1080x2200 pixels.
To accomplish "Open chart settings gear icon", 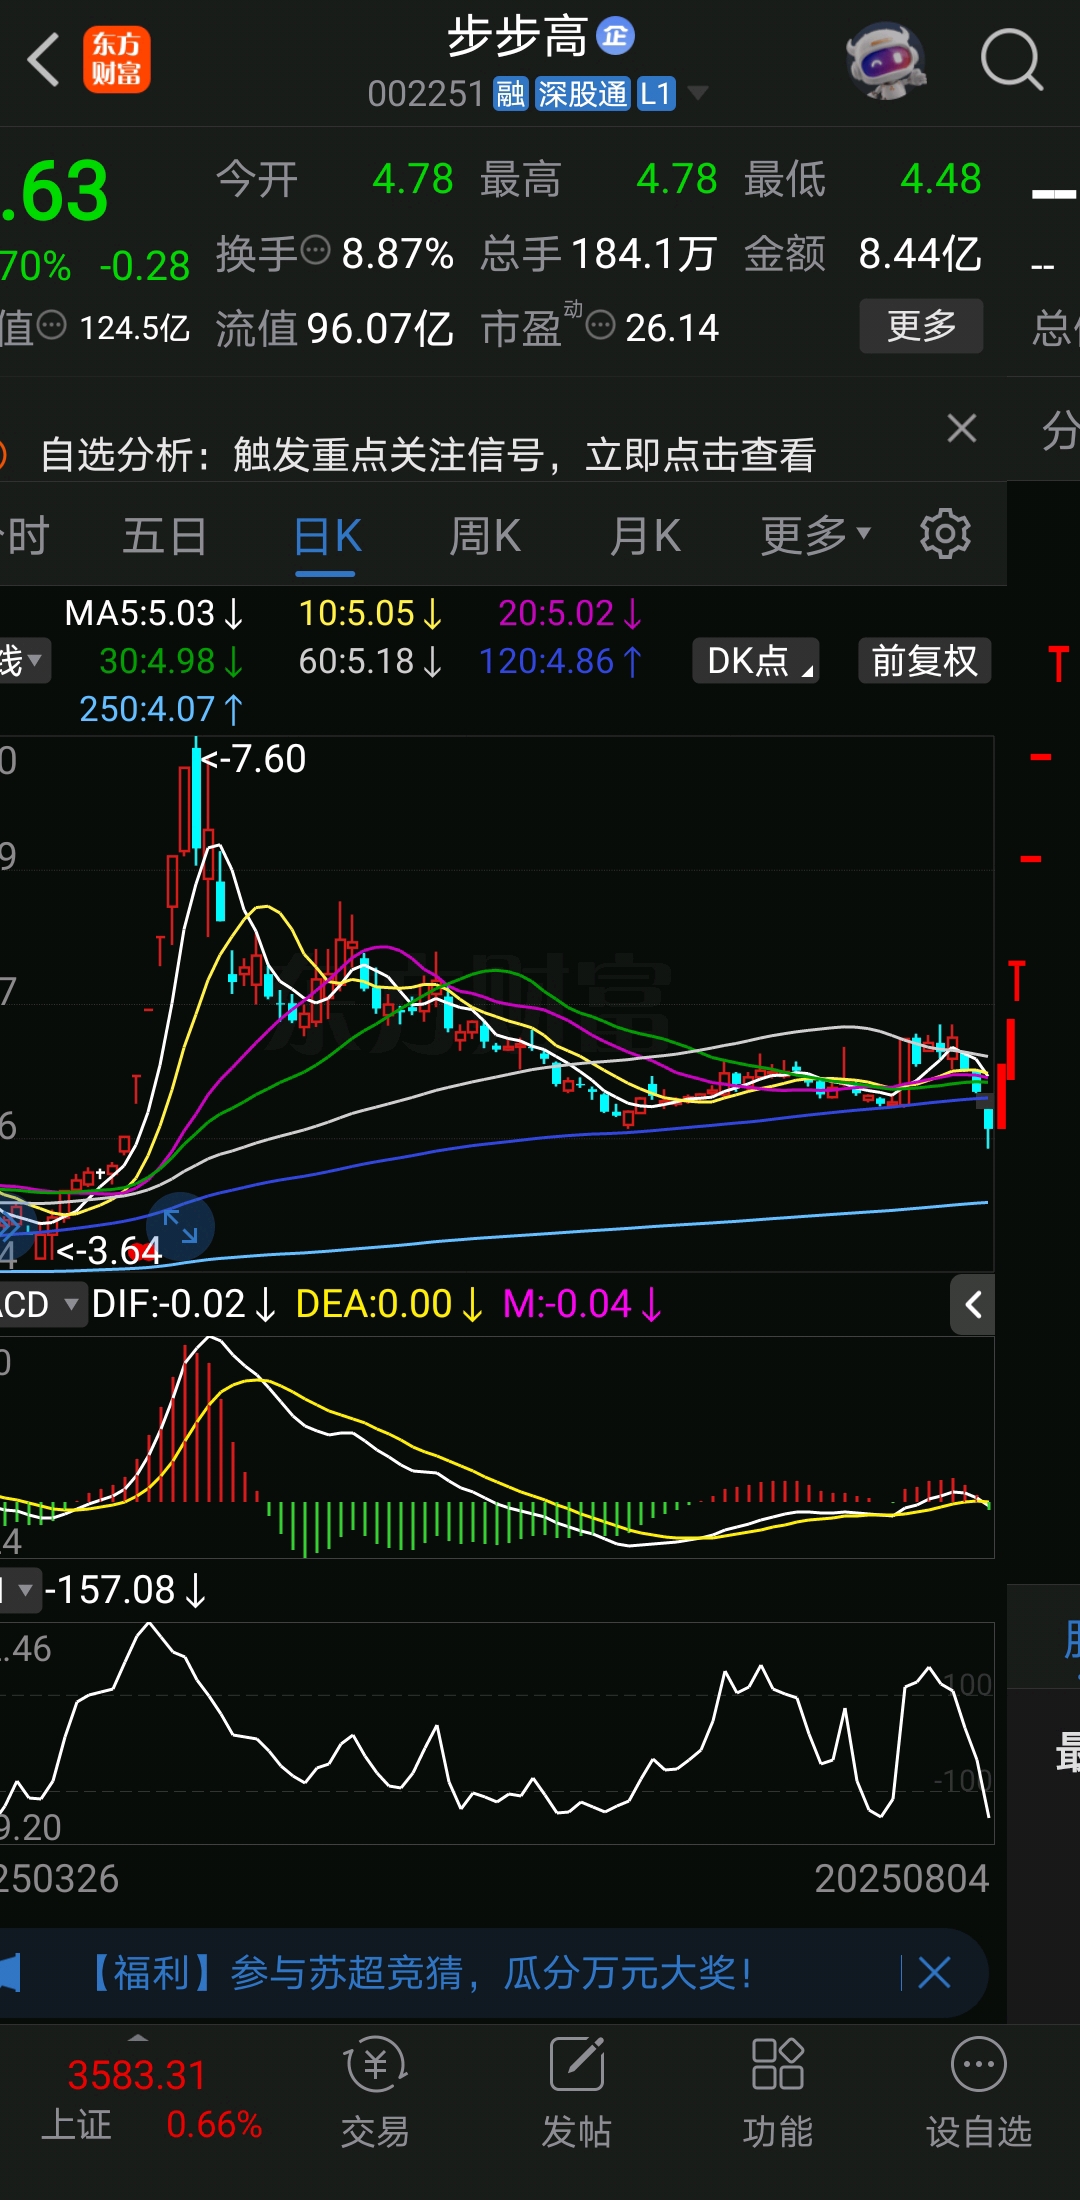I will [x=945, y=534].
